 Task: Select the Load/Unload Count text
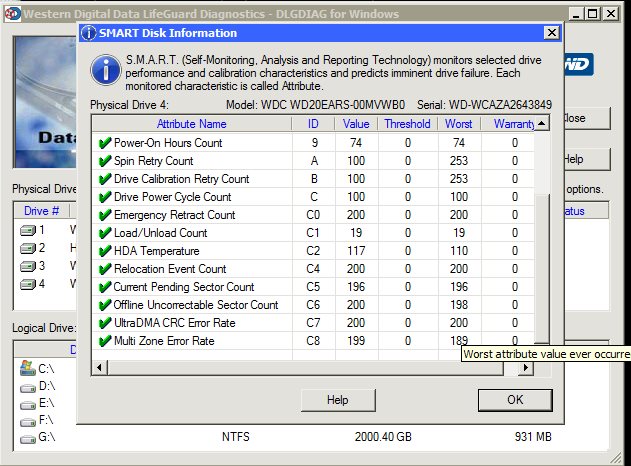point(161,233)
